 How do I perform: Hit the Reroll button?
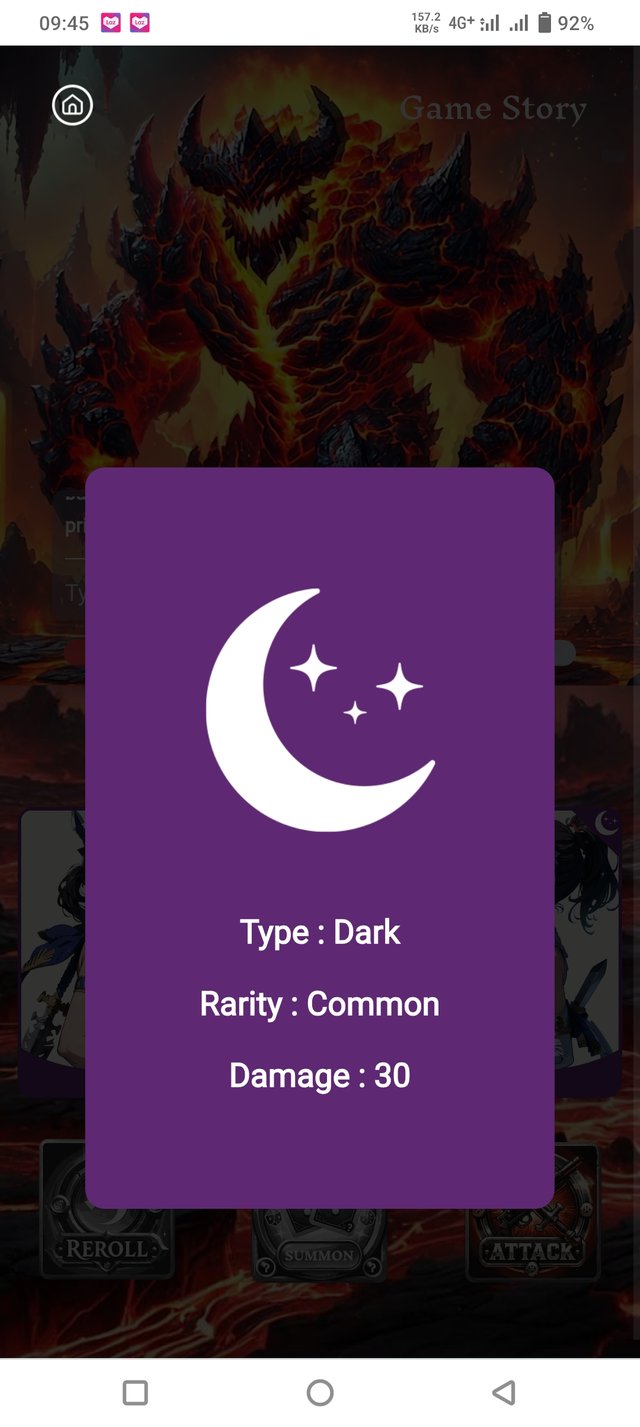pos(107,1211)
